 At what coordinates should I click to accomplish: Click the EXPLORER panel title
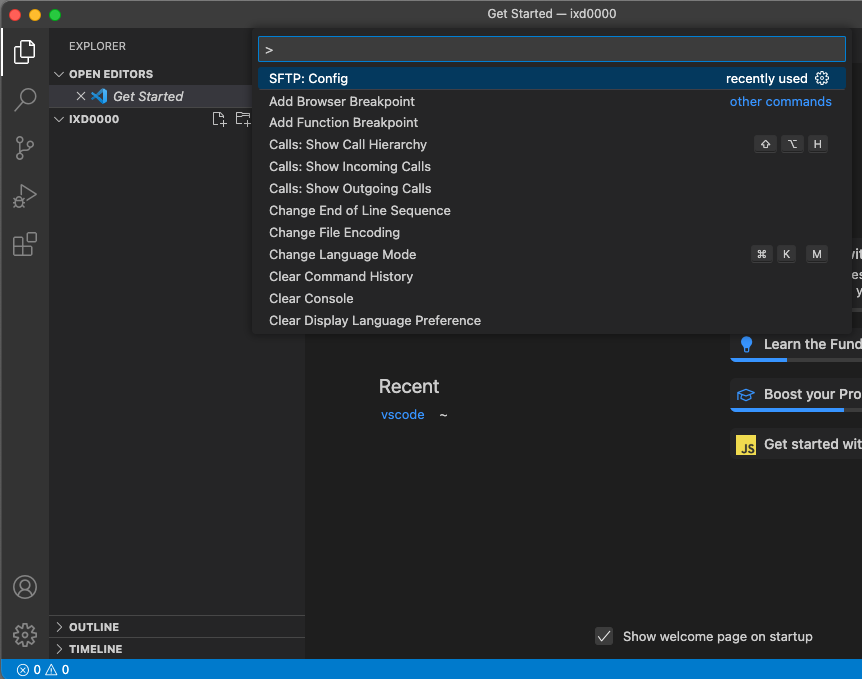pos(97,46)
